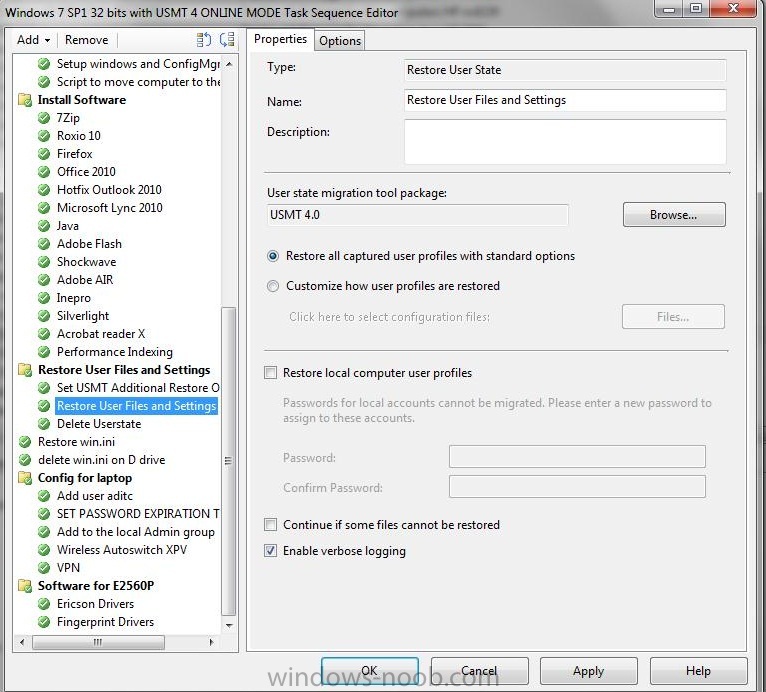
Task: Click green check icon beside Roxio 10
Action: pyautogui.click(x=44, y=136)
